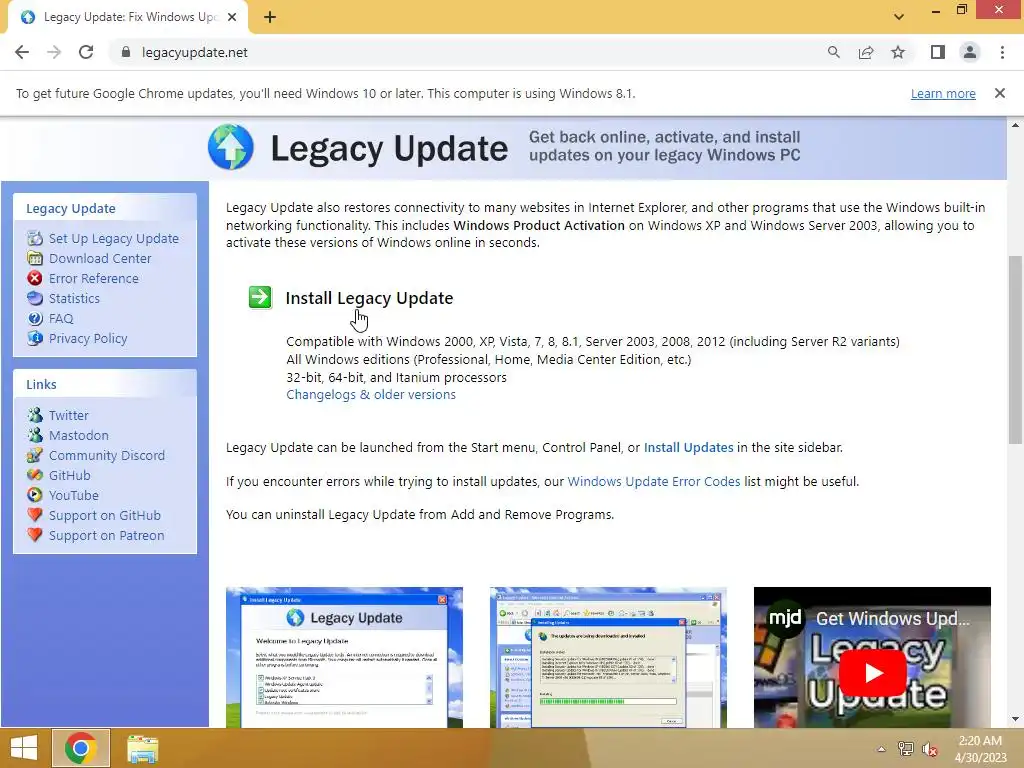Open Changelogs & older versions link
This screenshot has width=1024, height=768.
point(371,394)
